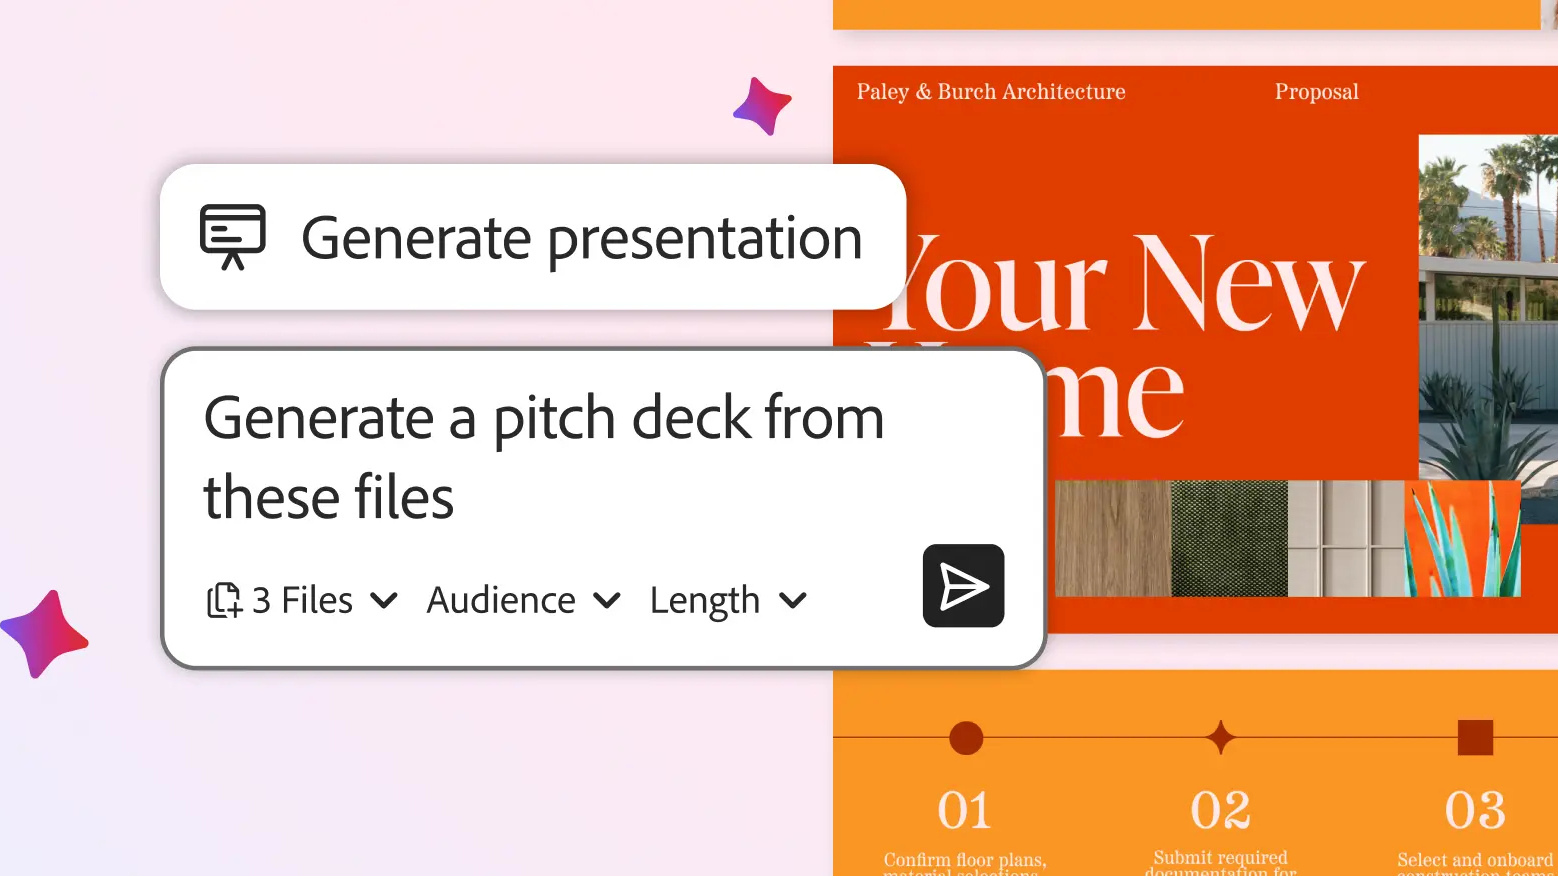Pick the green fabric material swatch
1558x876 pixels.
pos(1229,539)
